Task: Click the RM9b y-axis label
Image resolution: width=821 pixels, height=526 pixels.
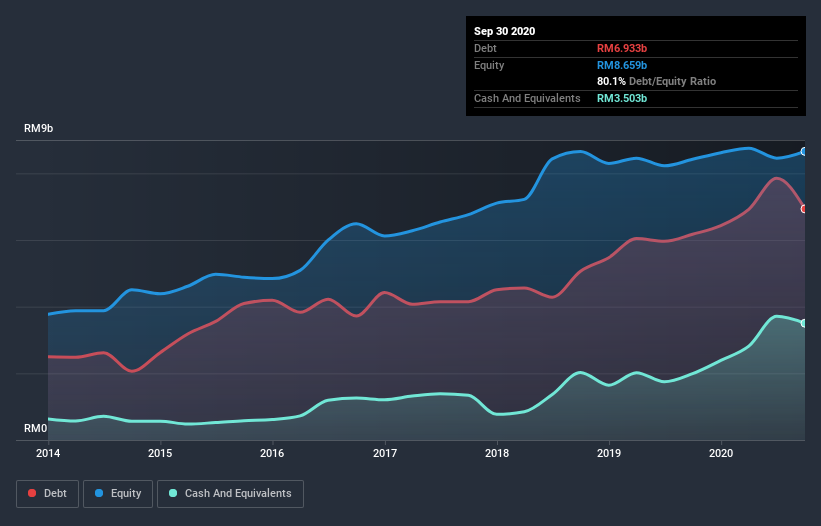Action: (x=38, y=129)
